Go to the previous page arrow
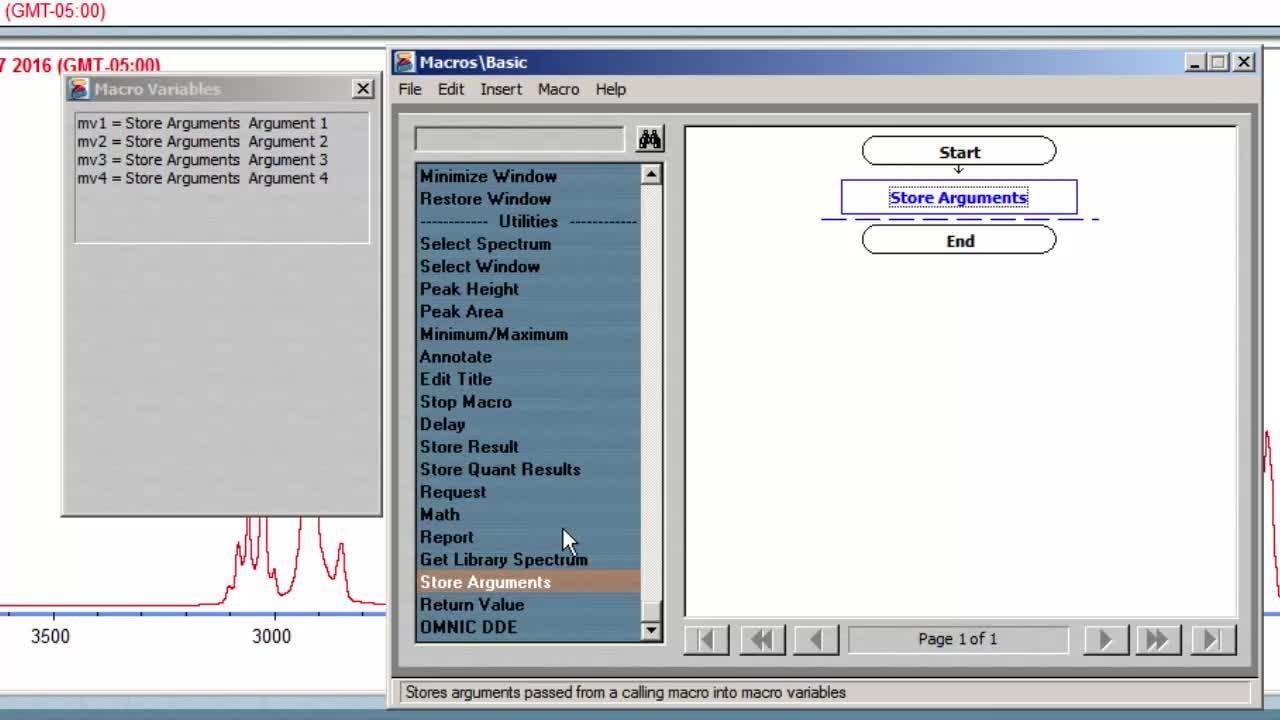The width and height of the screenshot is (1280, 720). [x=816, y=639]
